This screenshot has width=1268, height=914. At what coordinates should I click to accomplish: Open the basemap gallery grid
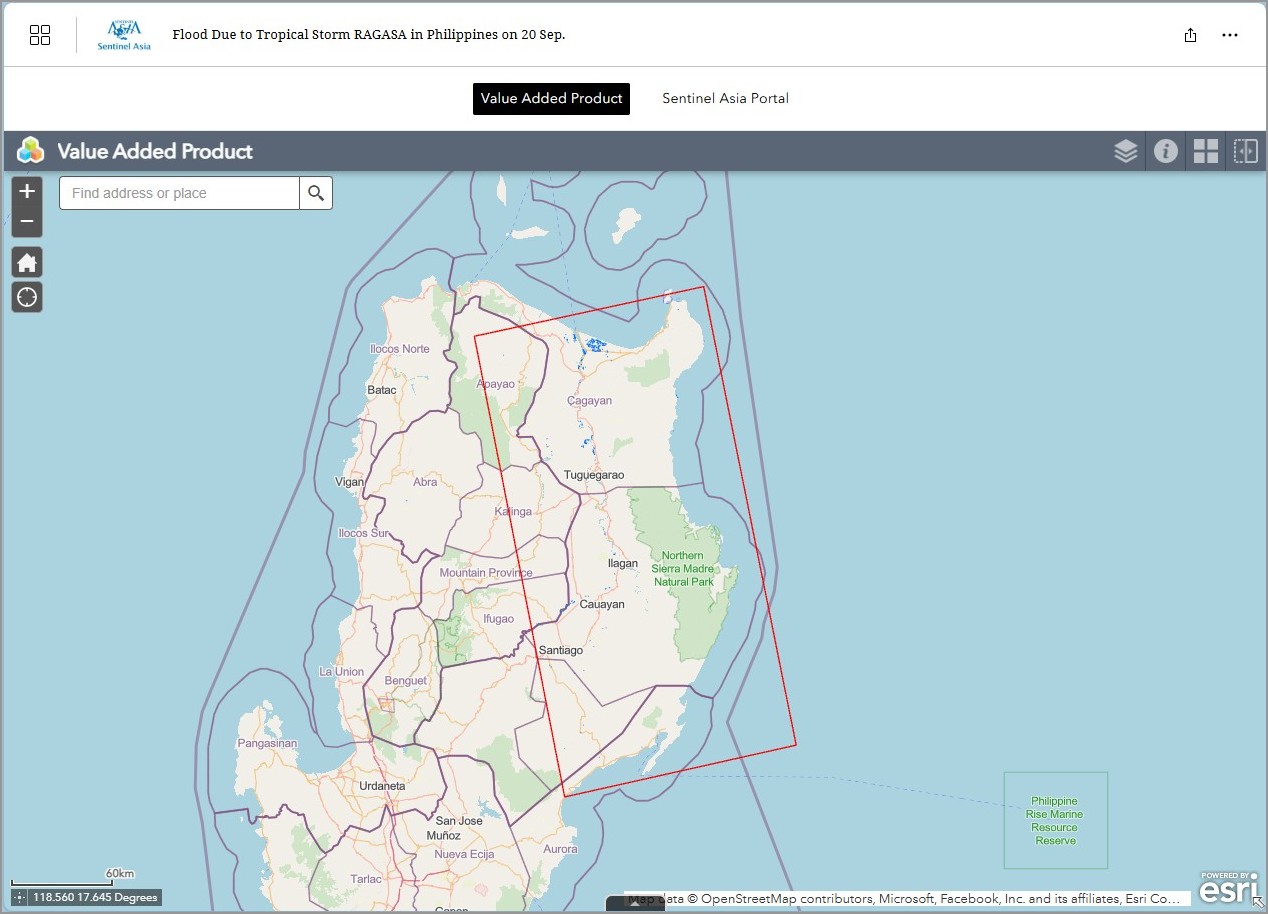(1206, 151)
